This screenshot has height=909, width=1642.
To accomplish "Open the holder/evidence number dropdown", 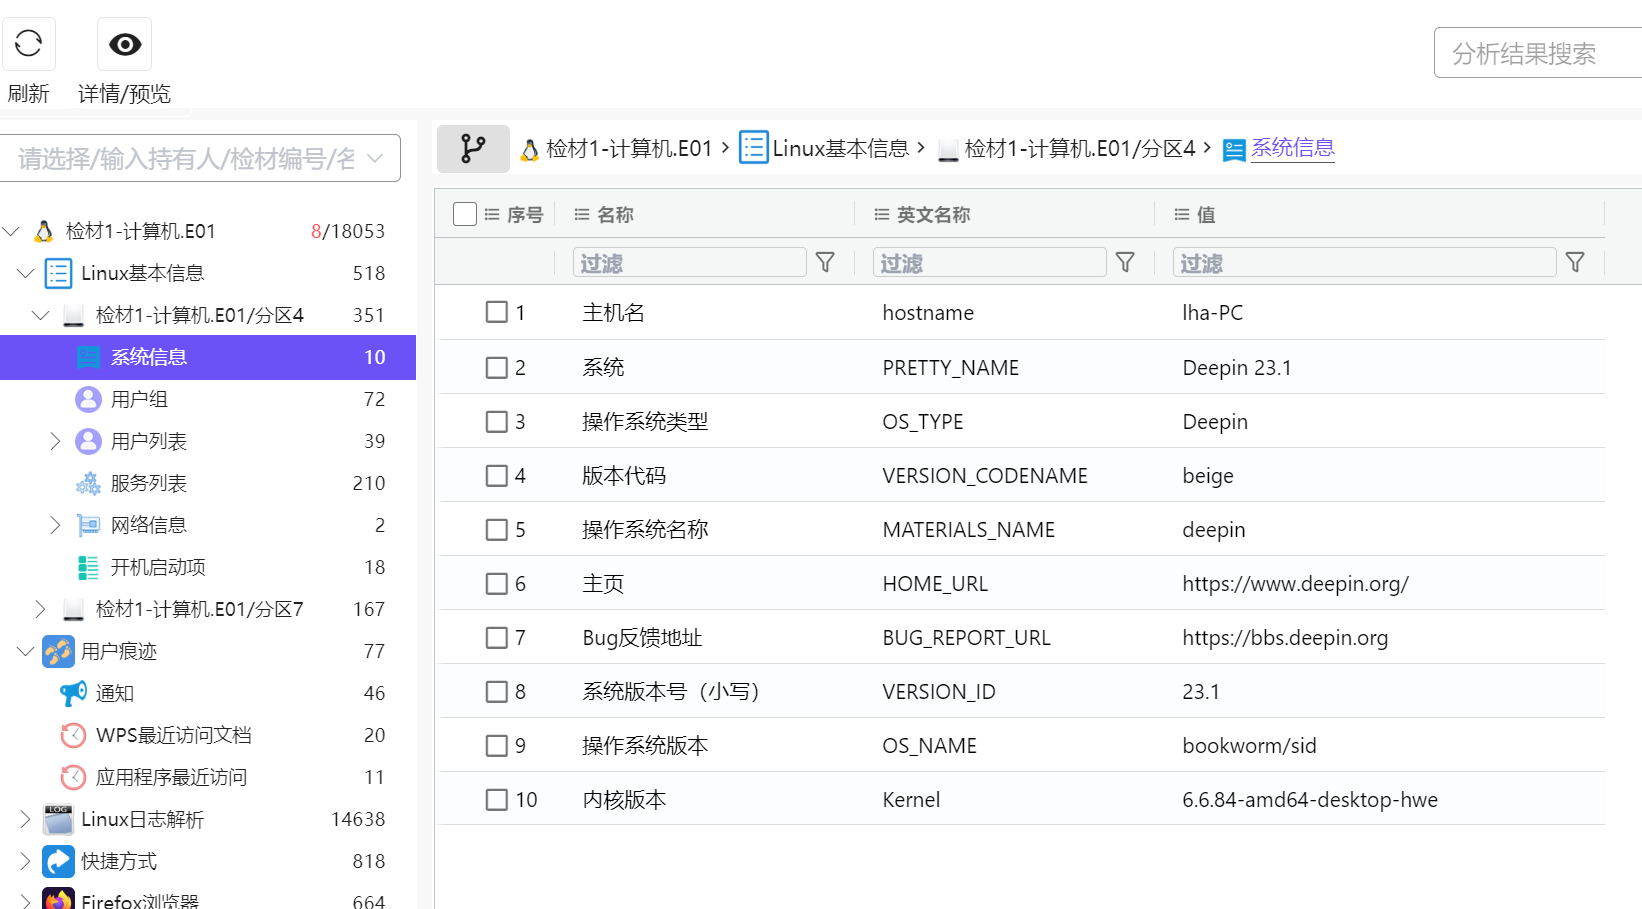I will (200, 158).
